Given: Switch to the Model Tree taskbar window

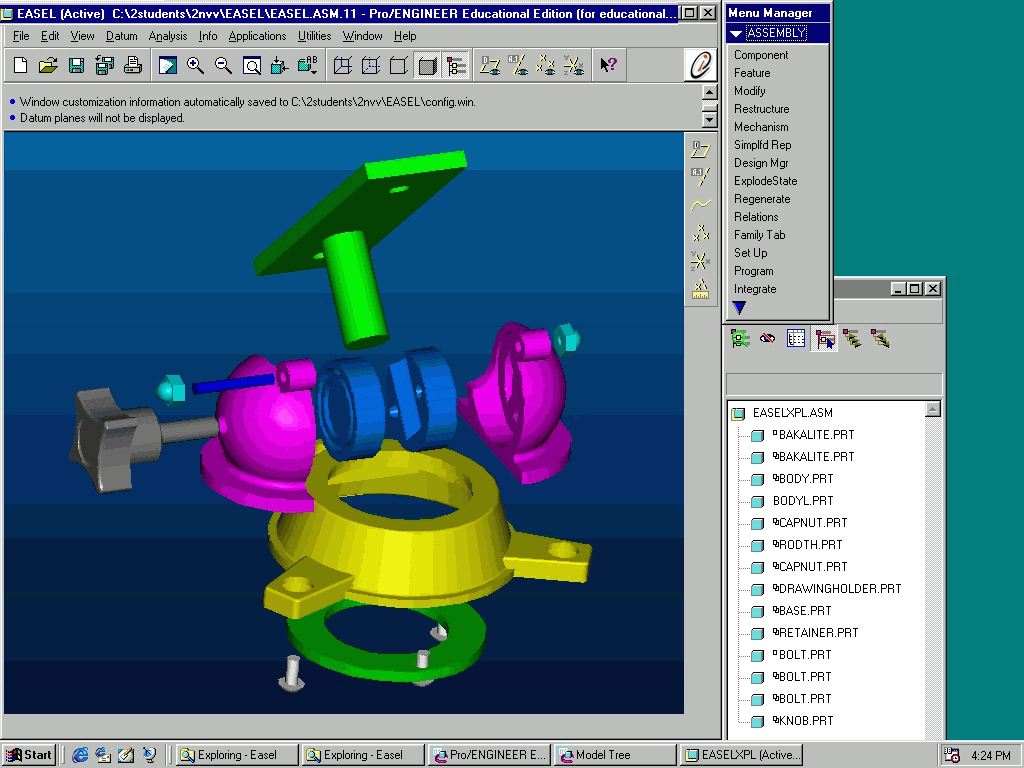Looking at the screenshot, I should (x=615, y=755).
